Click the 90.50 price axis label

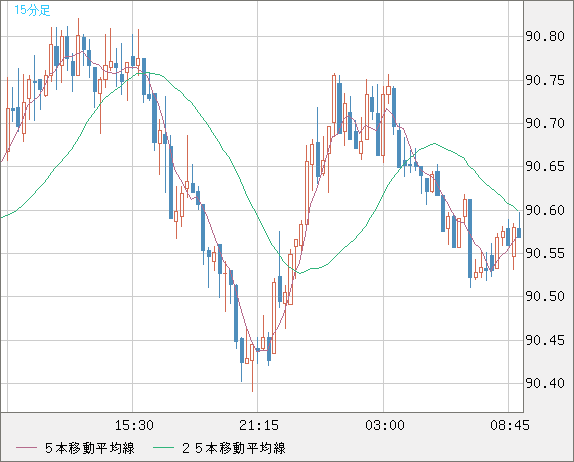click(545, 296)
